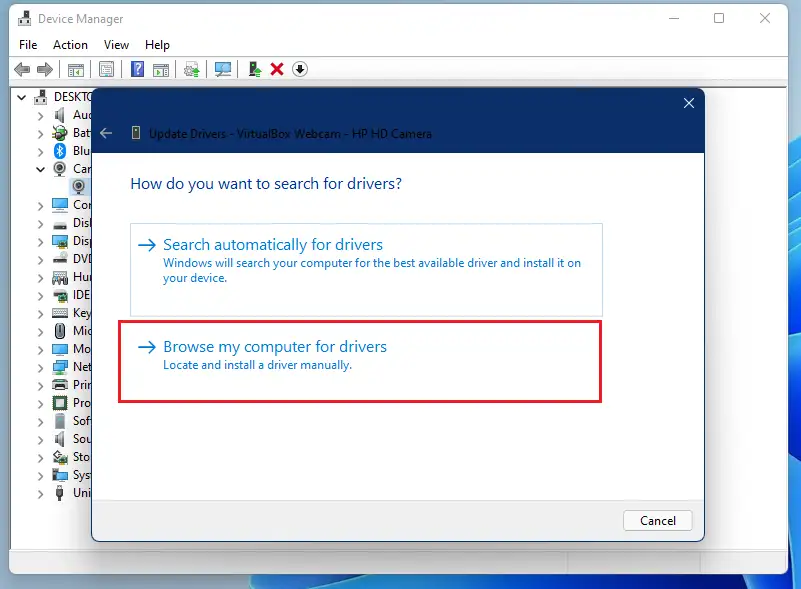Select the Computer category monitor icon

click(x=60, y=205)
